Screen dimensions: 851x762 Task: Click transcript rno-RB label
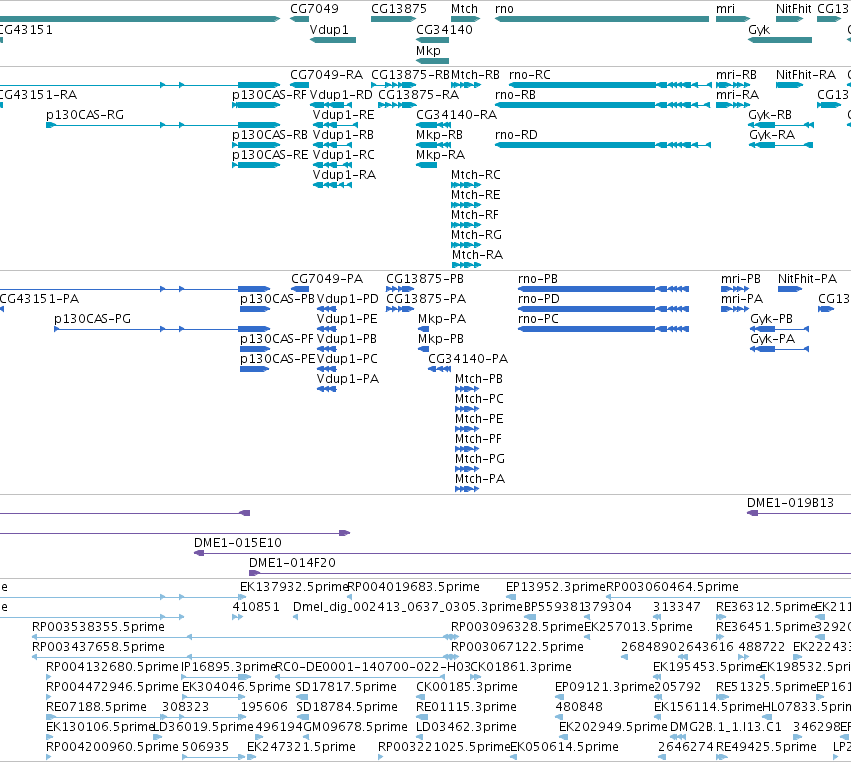click(515, 94)
